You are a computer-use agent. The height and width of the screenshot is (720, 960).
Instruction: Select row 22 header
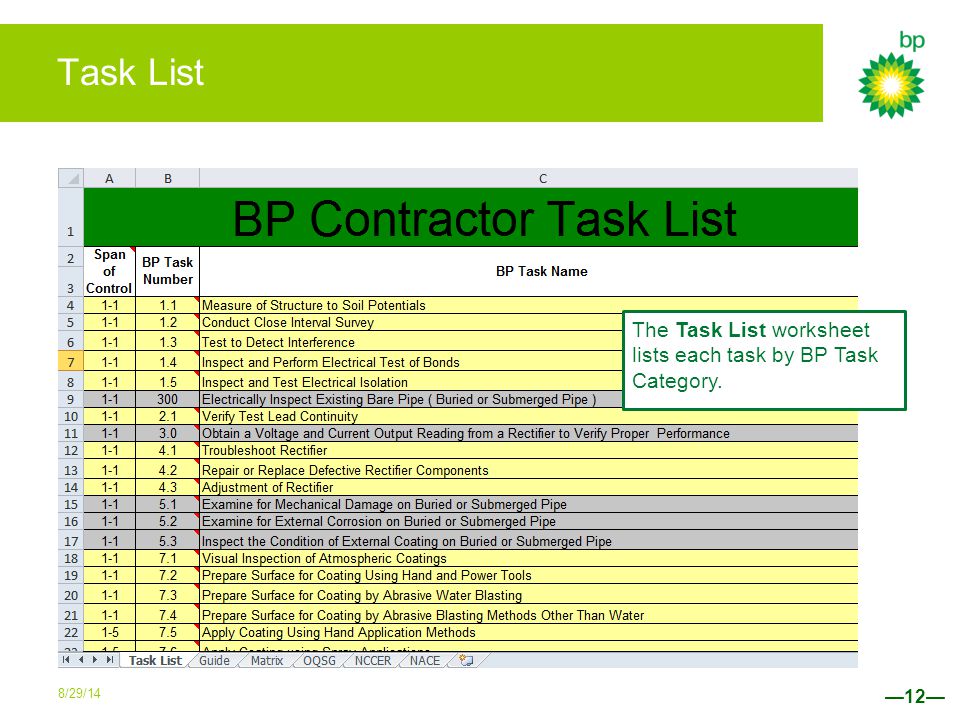(x=71, y=632)
